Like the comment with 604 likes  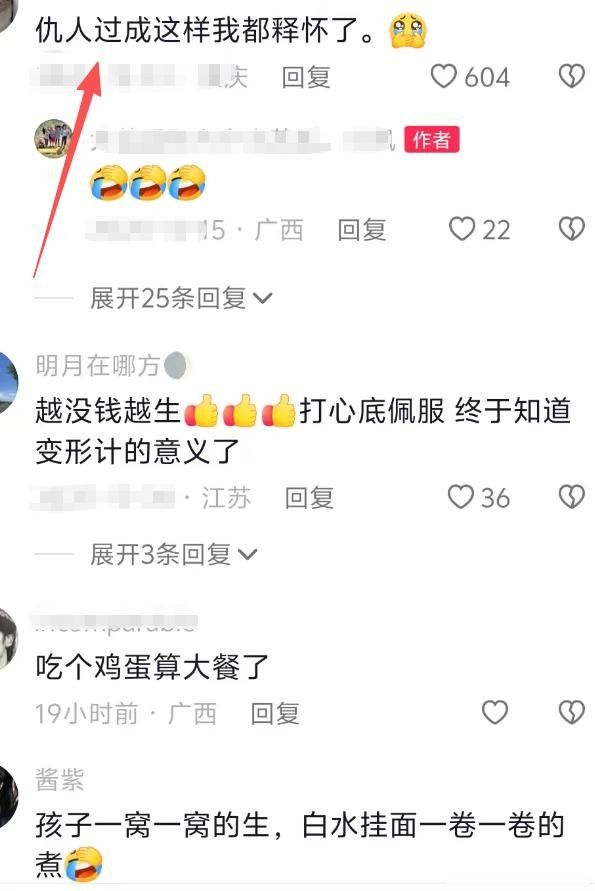tap(443, 77)
